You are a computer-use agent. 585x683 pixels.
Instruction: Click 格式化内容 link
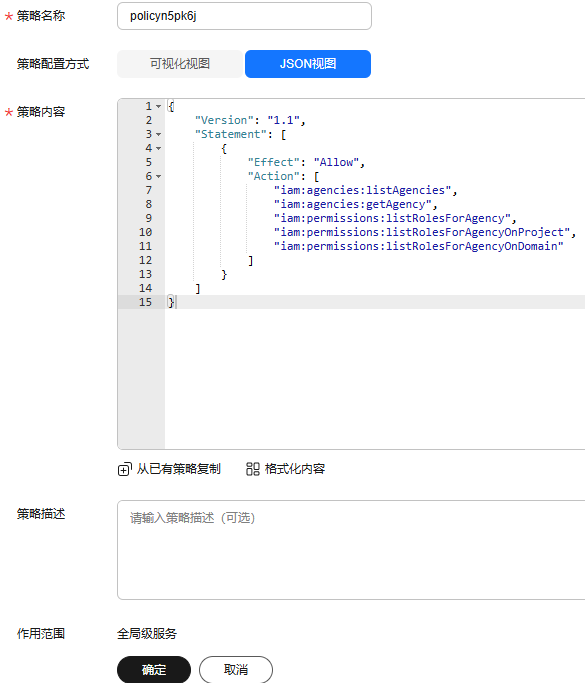coord(295,469)
